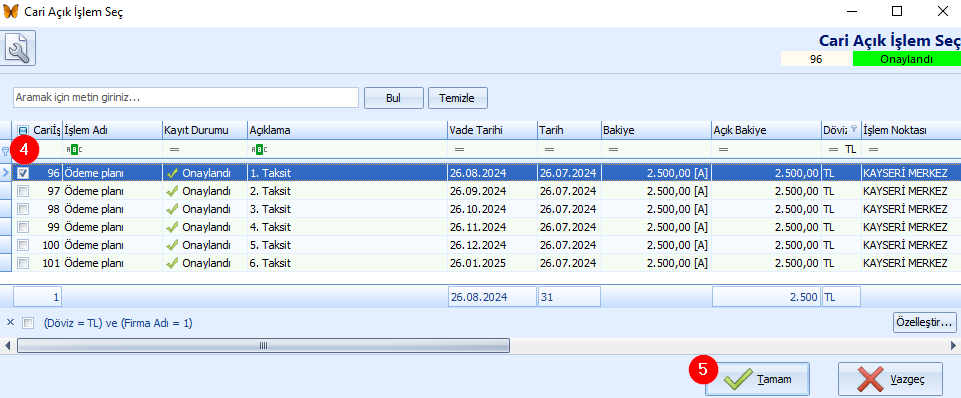The image size is (961, 398).
Task: Toggle the active filter checkbox for Döviz = TL
Action: (28, 323)
